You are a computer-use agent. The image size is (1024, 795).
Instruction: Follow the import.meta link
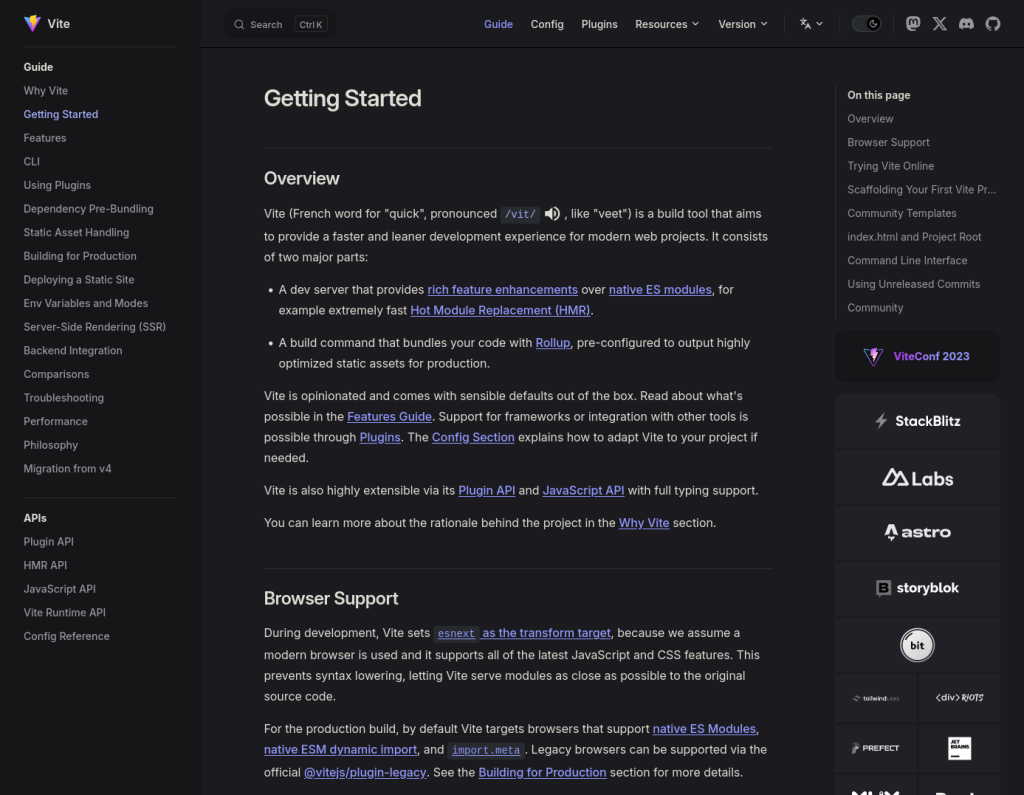[486, 750]
